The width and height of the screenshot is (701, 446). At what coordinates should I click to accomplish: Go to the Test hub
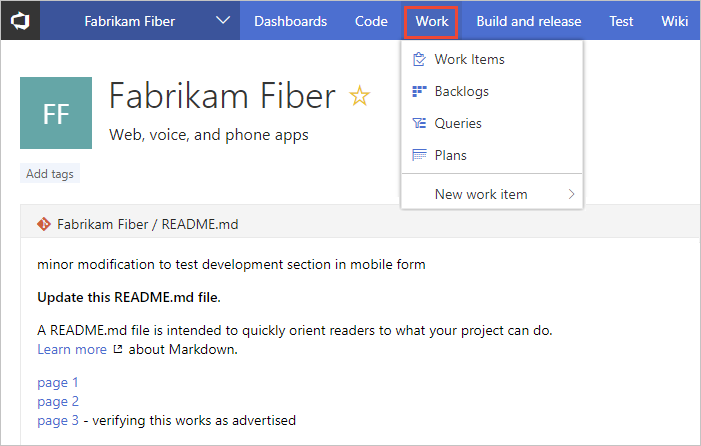(x=621, y=21)
